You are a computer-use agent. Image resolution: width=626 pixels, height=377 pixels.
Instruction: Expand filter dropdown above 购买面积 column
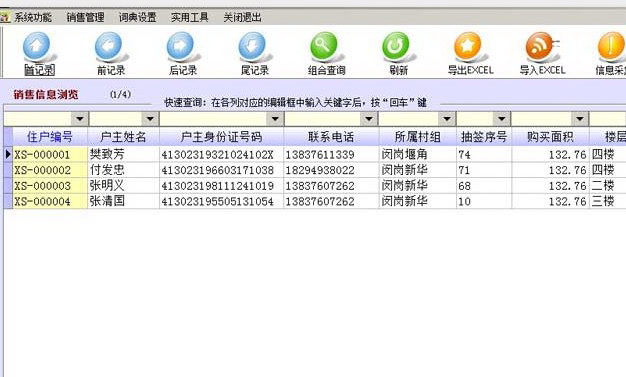580,119
